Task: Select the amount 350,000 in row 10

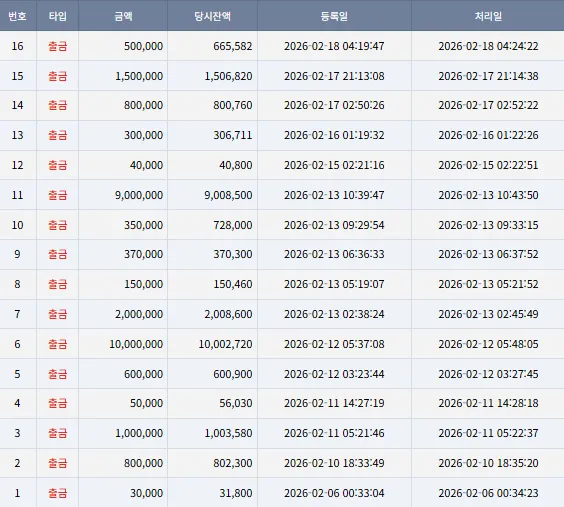Action: (x=144, y=225)
